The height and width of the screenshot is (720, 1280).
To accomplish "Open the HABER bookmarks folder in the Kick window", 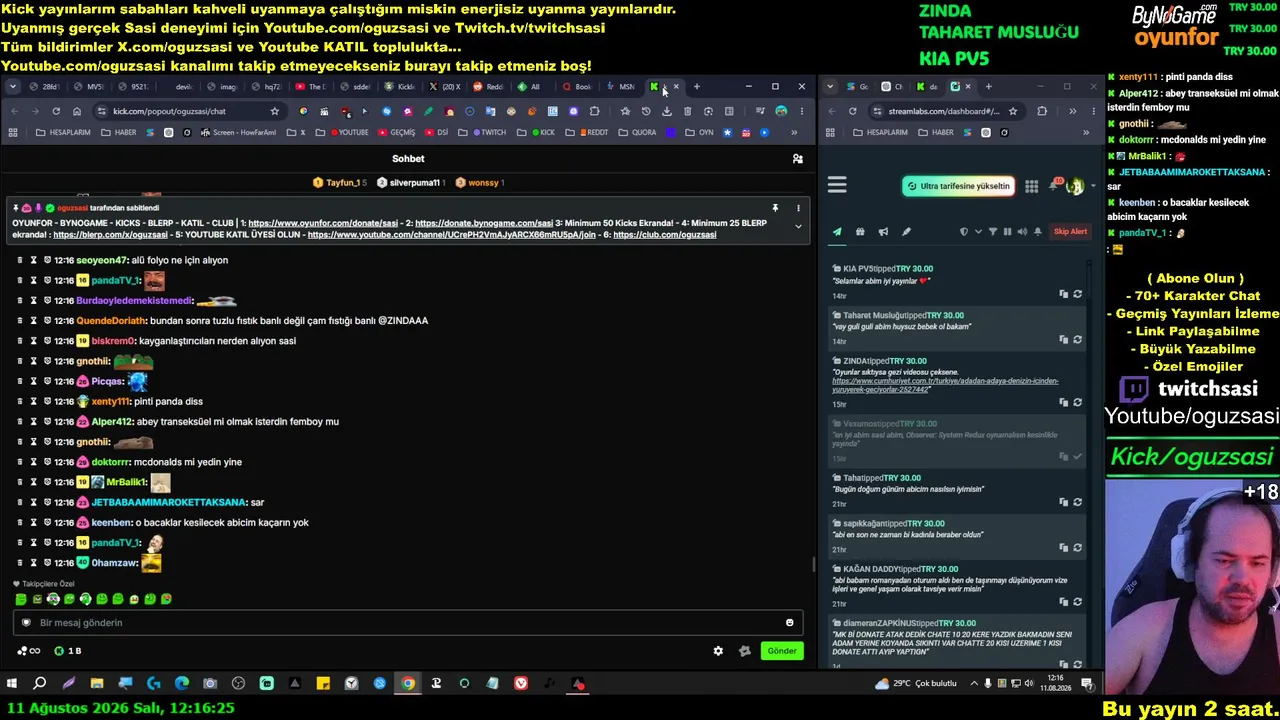I will coord(119,132).
